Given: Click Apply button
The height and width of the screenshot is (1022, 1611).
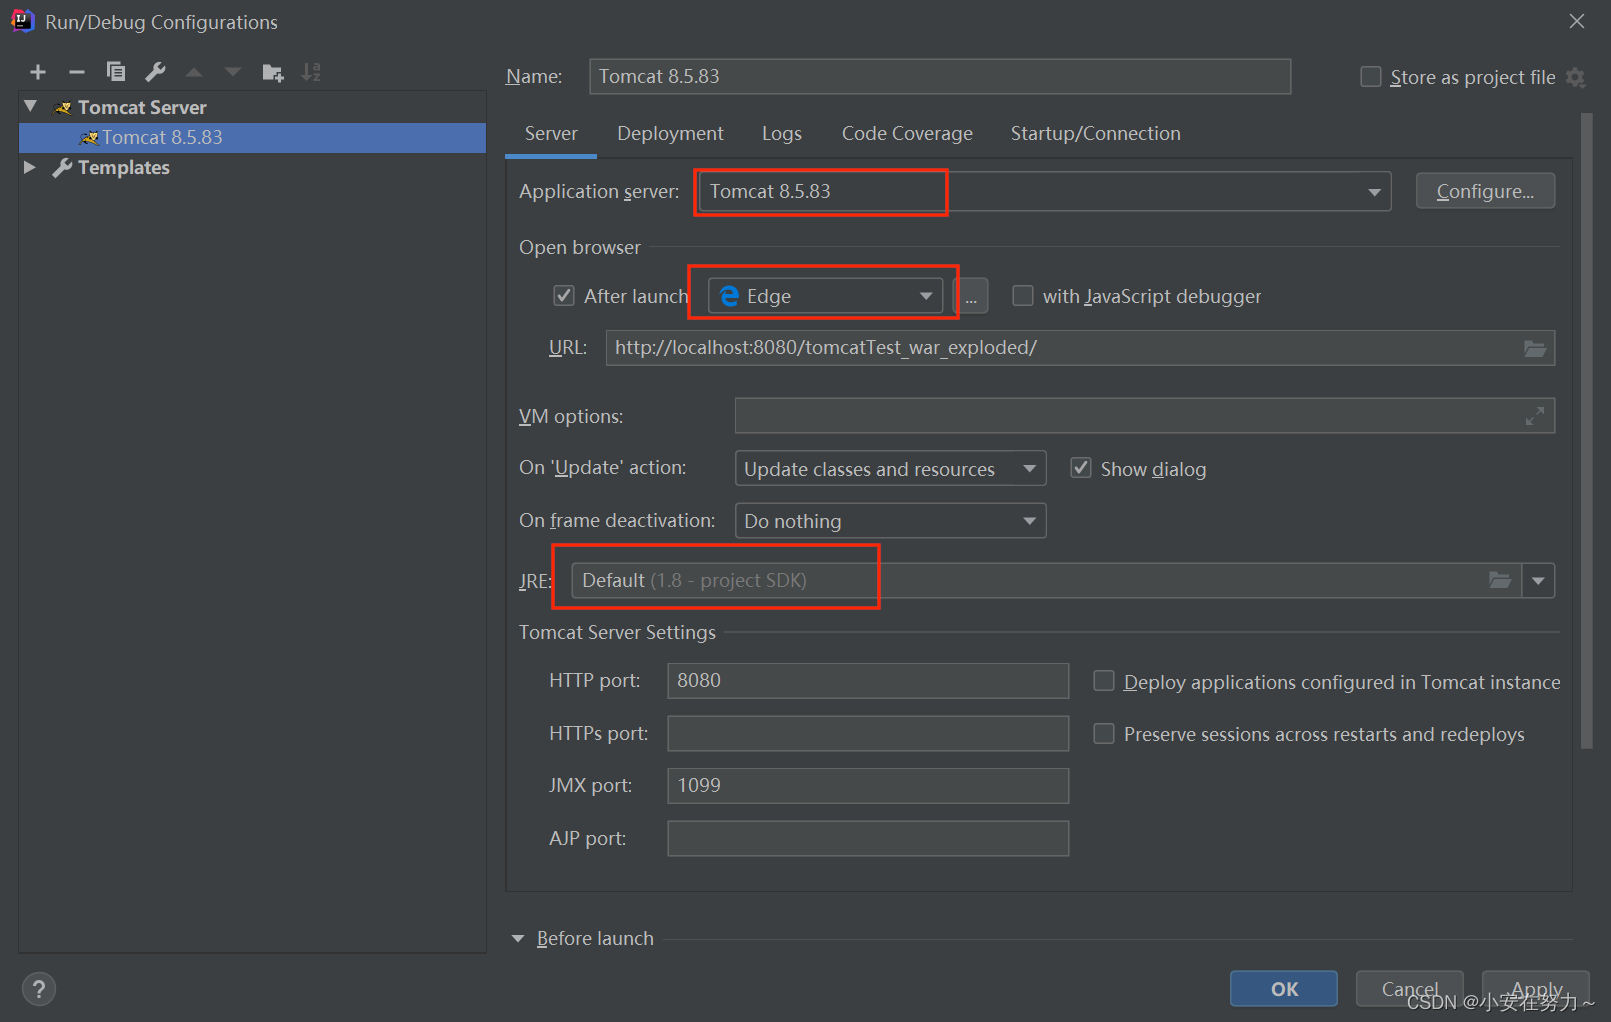Looking at the screenshot, I should [x=1536, y=989].
